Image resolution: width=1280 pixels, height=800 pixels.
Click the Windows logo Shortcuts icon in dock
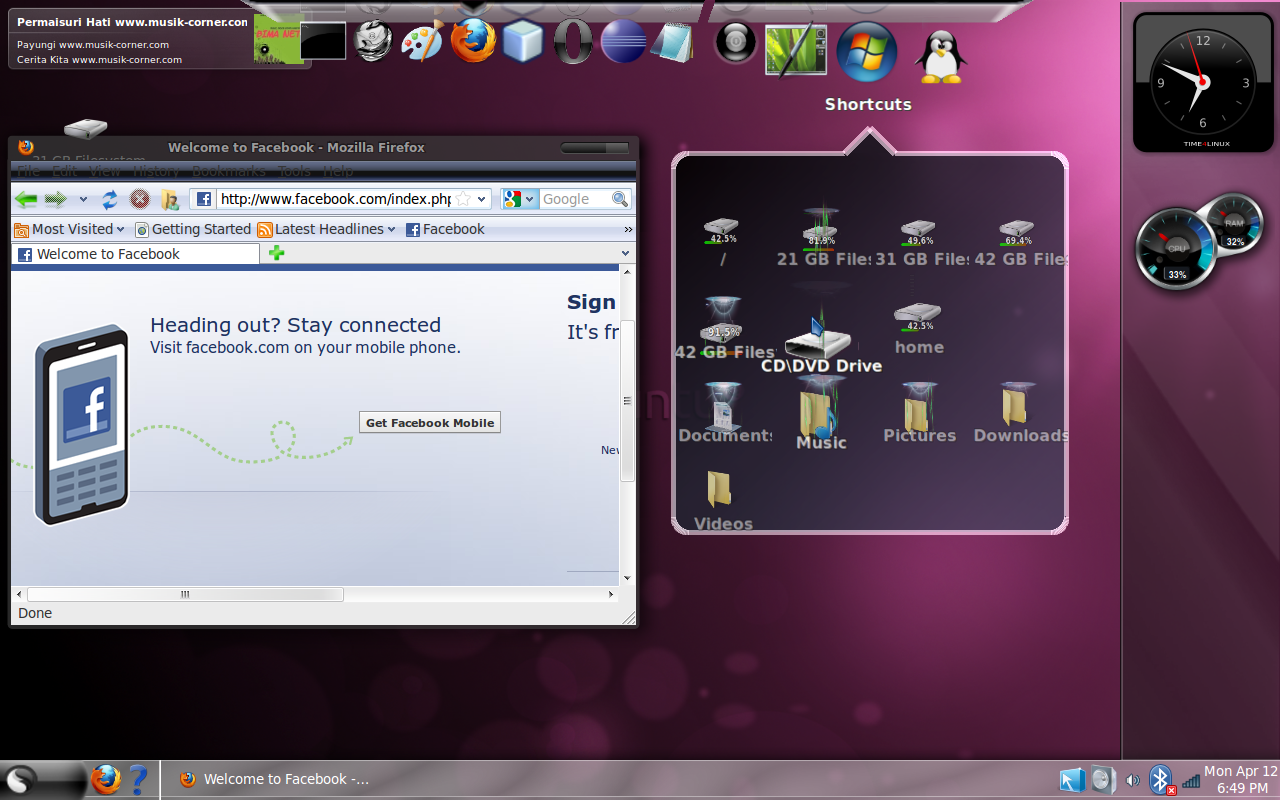coord(866,52)
